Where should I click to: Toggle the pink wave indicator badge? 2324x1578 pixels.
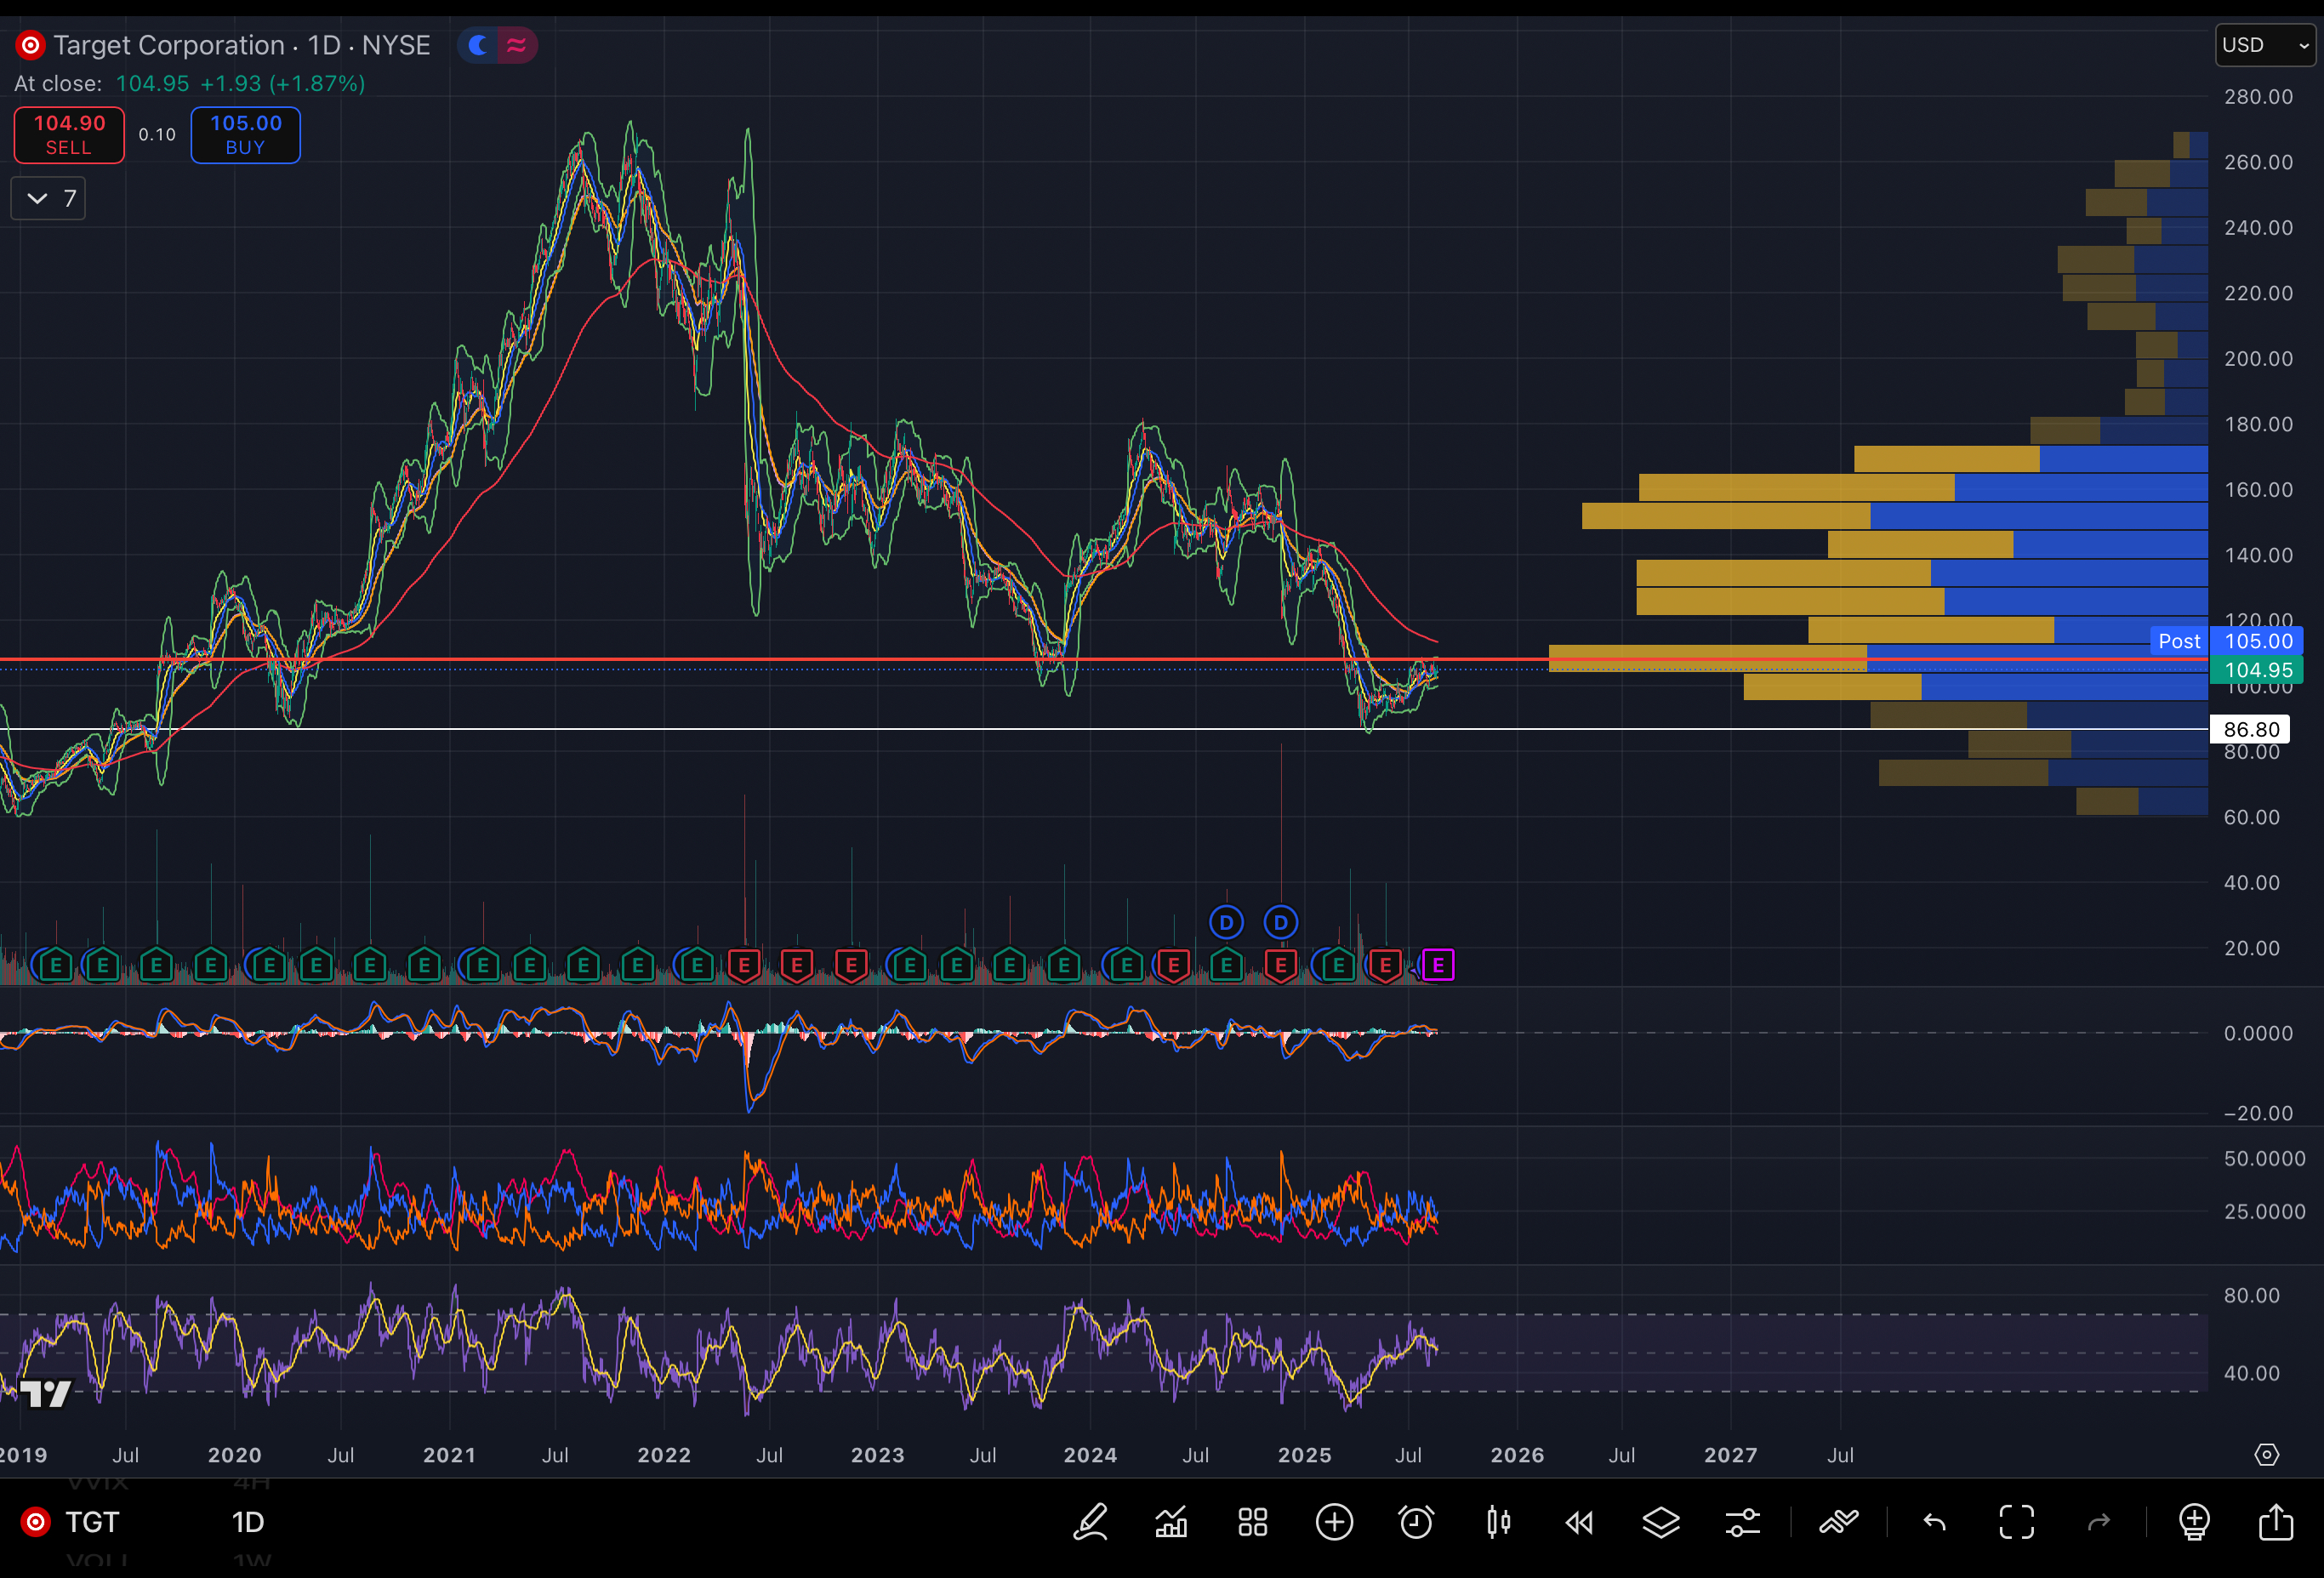pos(517,45)
